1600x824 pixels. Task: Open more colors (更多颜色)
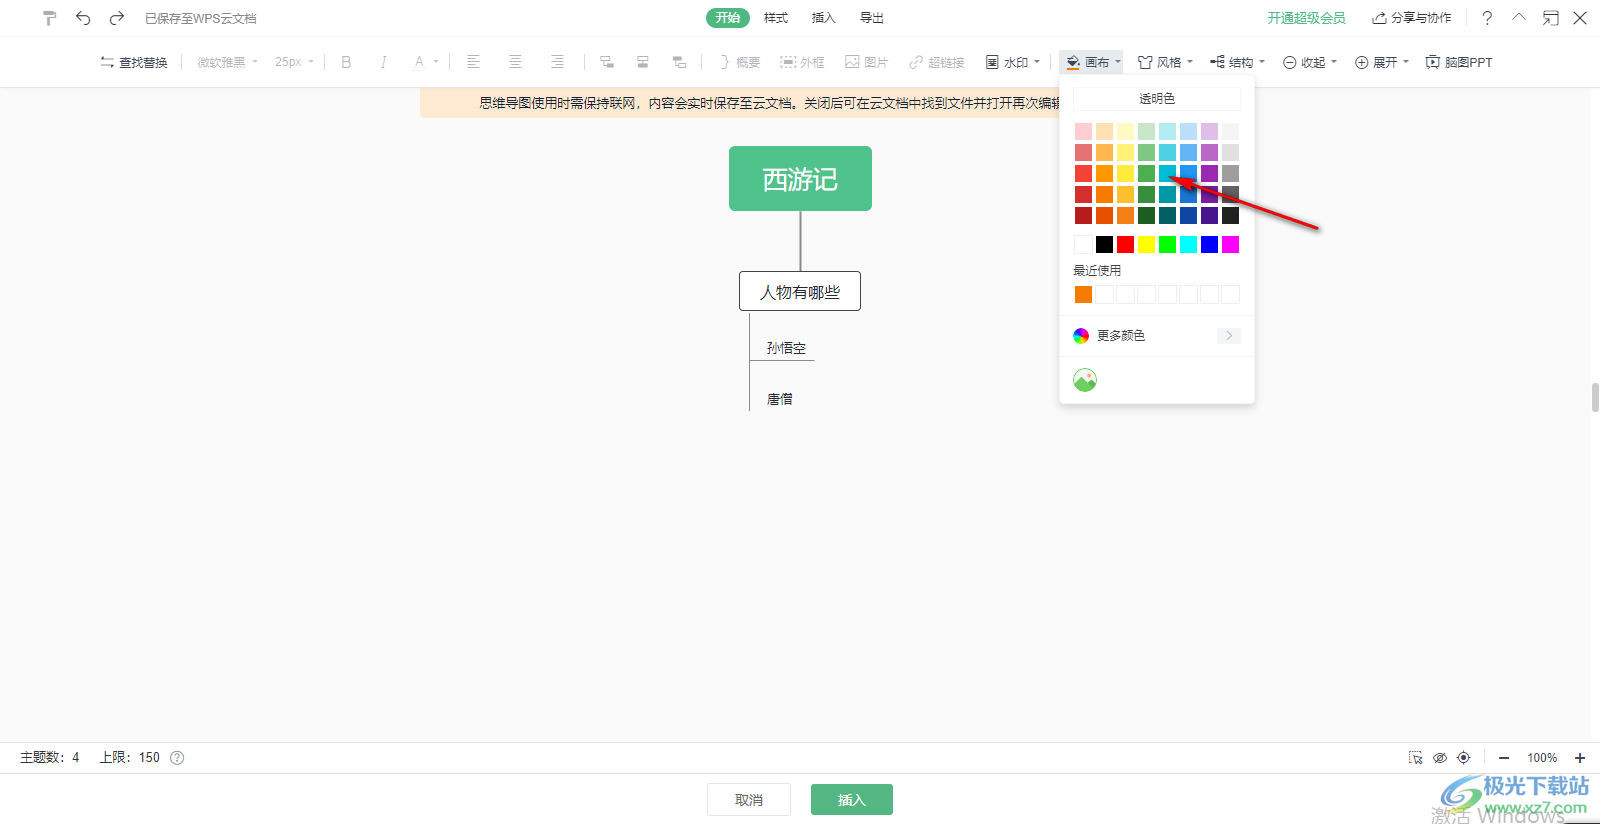(x=1157, y=336)
